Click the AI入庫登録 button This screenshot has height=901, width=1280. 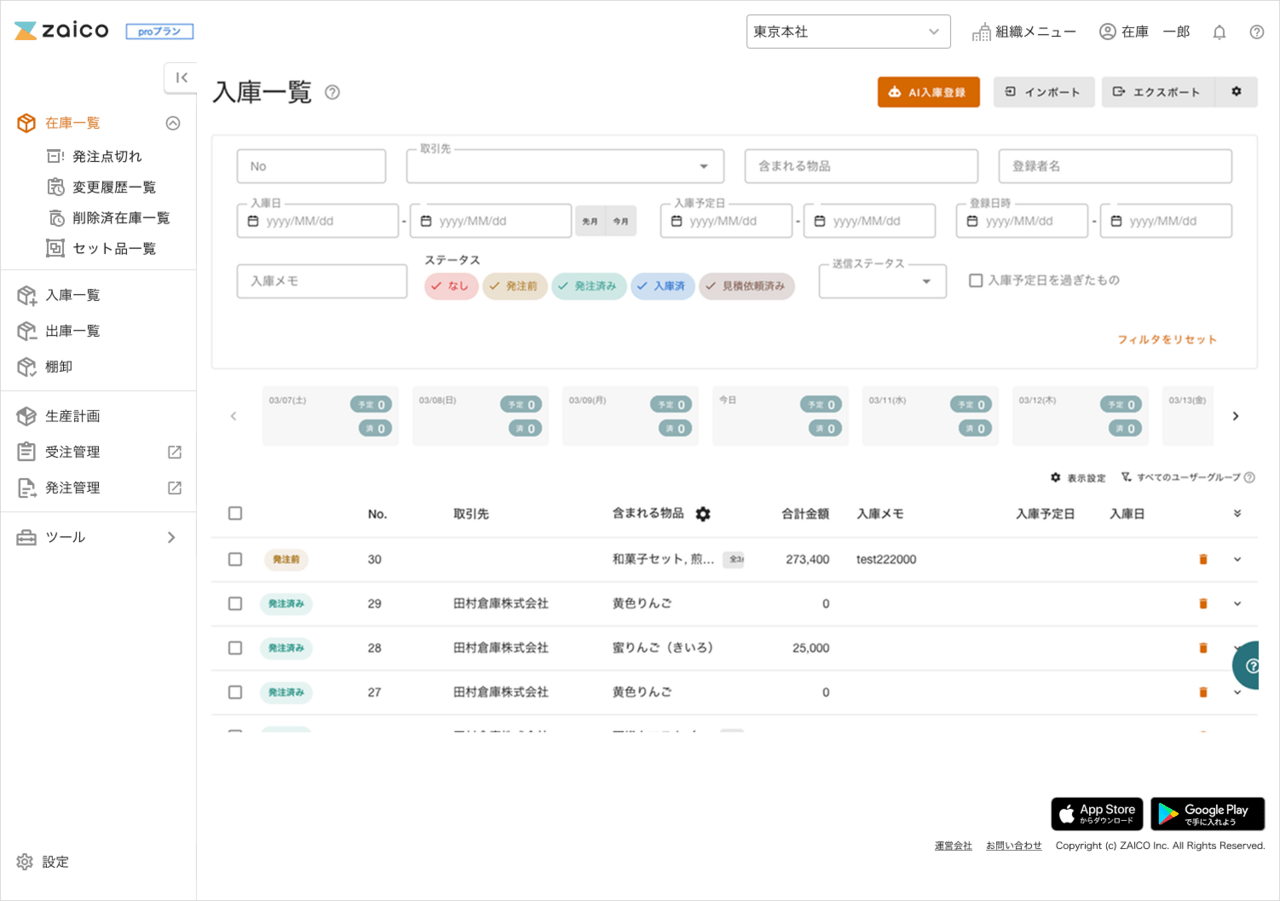click(x=928, y=92)
